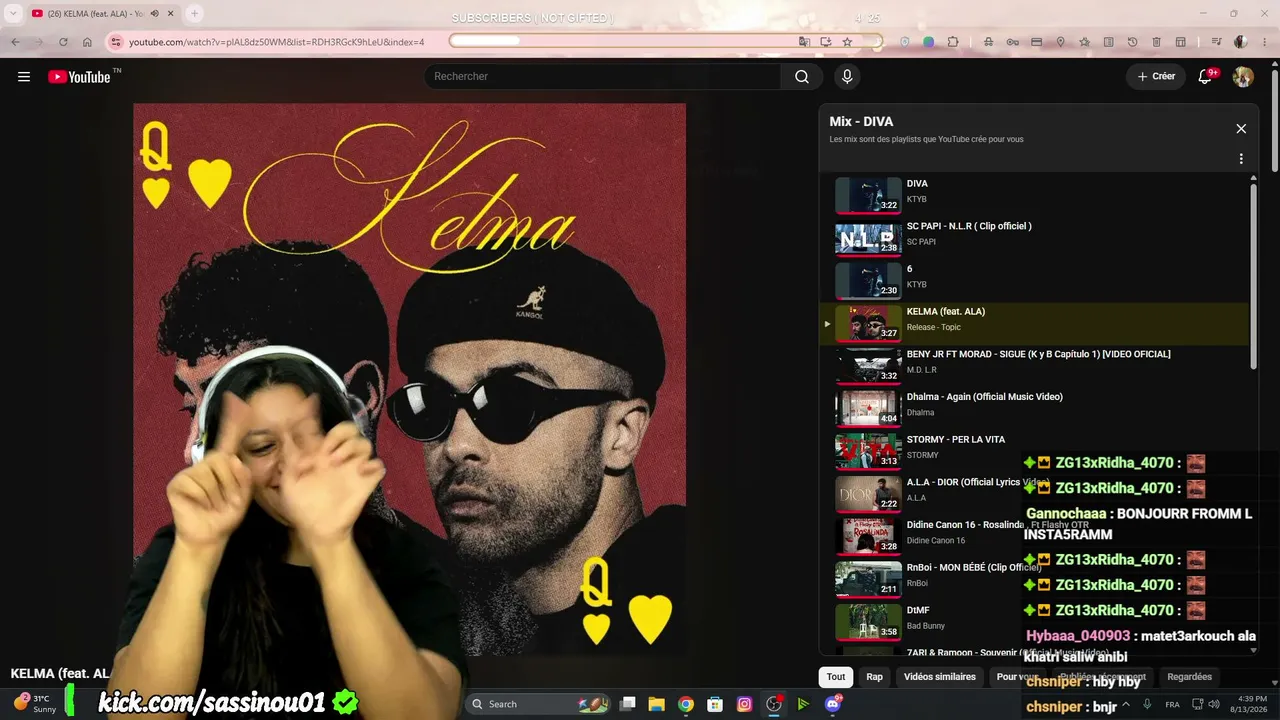Open the browser home page icon
The height and width of the screenshot is (720, 1280).
[x=87, y=42]
